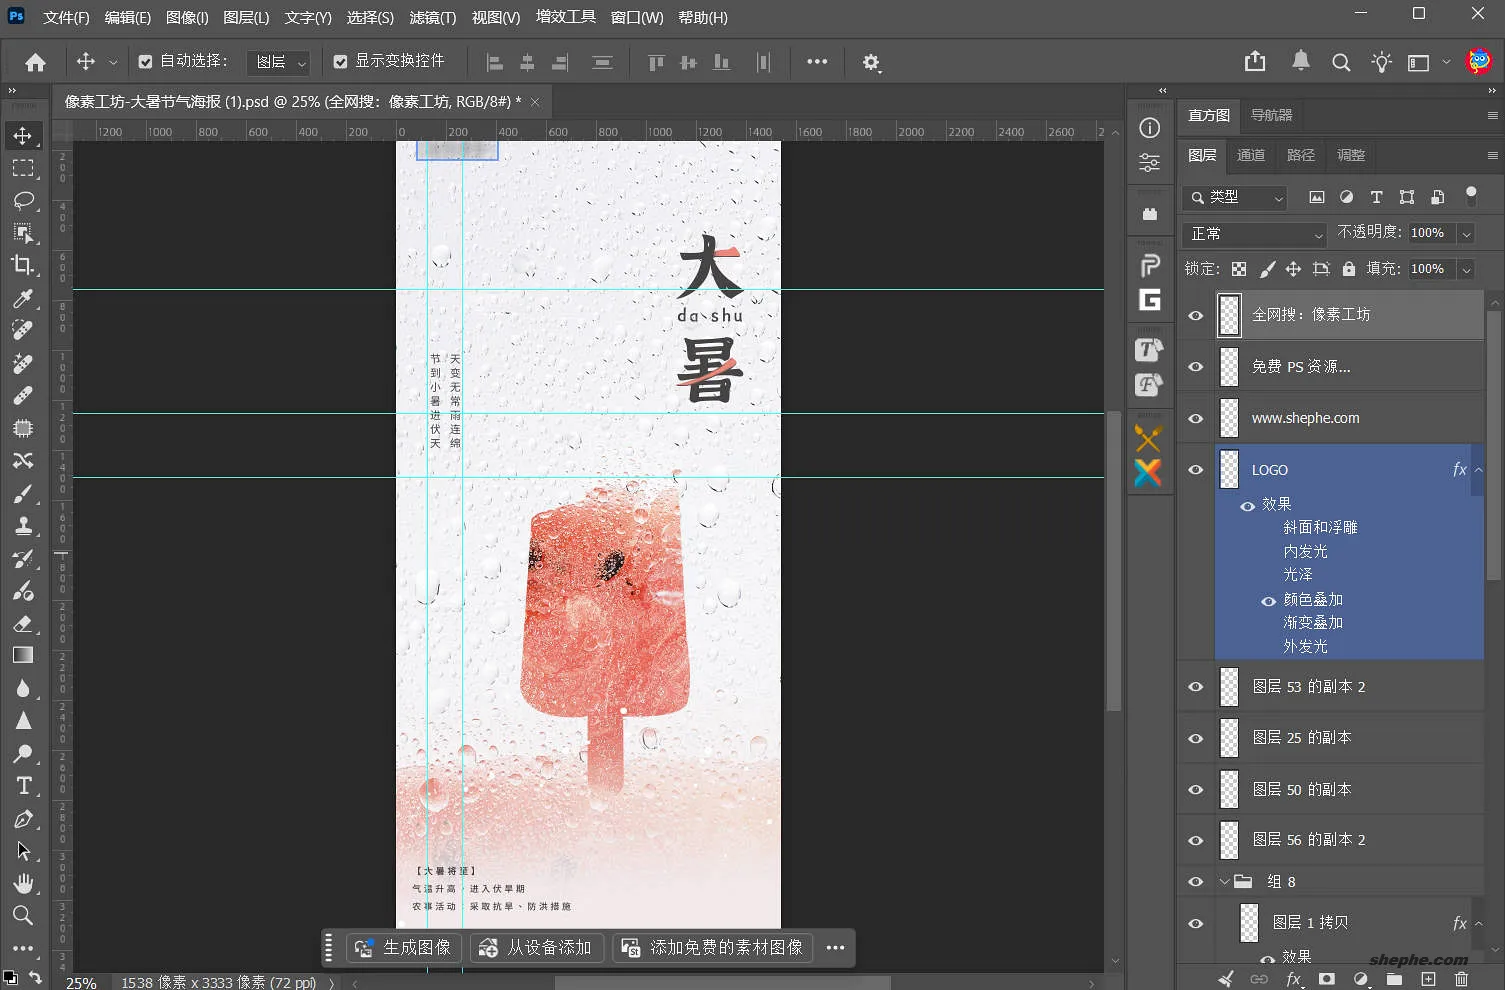Select the Move tool in the toolbox
1505x990 pixels.
tap(23, 135)
